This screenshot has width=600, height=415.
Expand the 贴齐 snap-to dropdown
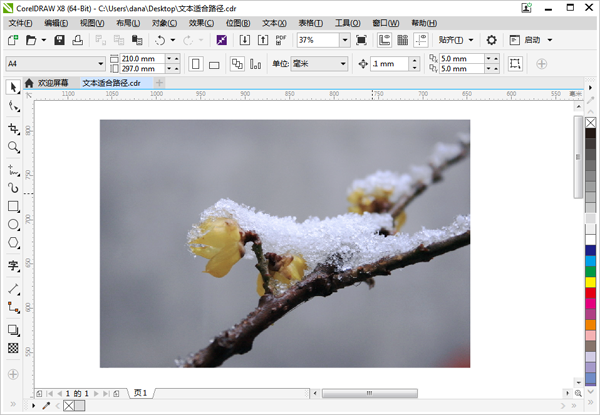point(471,40)
